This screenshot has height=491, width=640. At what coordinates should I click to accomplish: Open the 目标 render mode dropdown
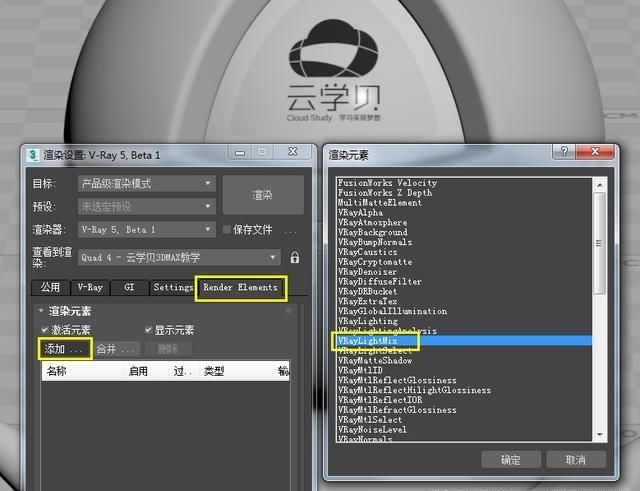coord(147,184)
